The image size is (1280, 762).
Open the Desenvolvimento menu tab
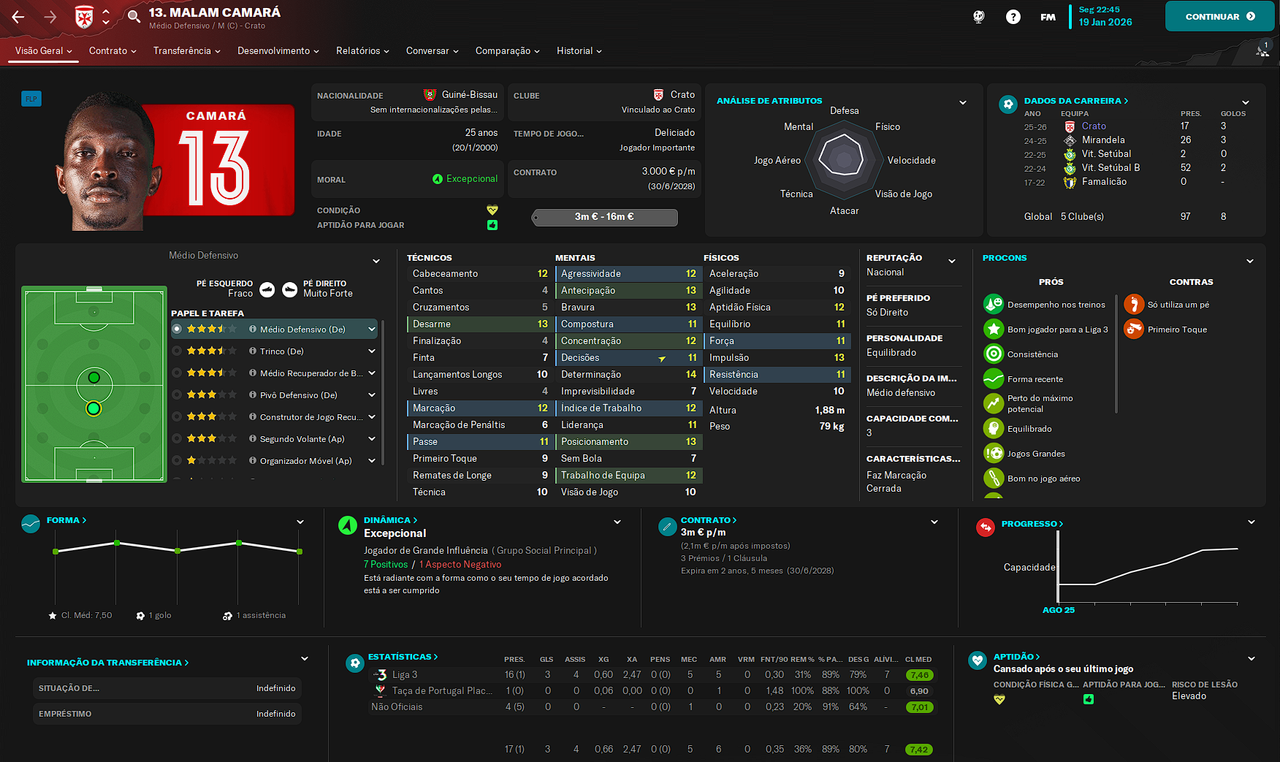coord(278,51)
